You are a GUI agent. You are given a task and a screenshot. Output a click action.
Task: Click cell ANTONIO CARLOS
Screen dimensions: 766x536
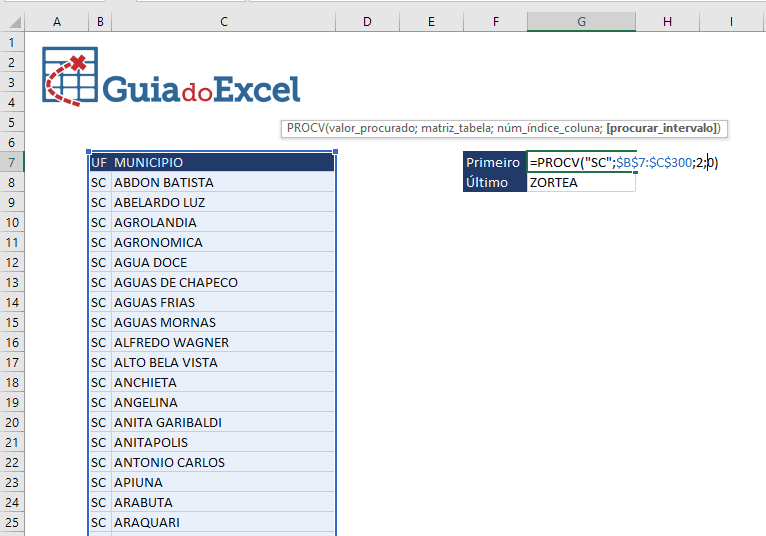[223, 463]
